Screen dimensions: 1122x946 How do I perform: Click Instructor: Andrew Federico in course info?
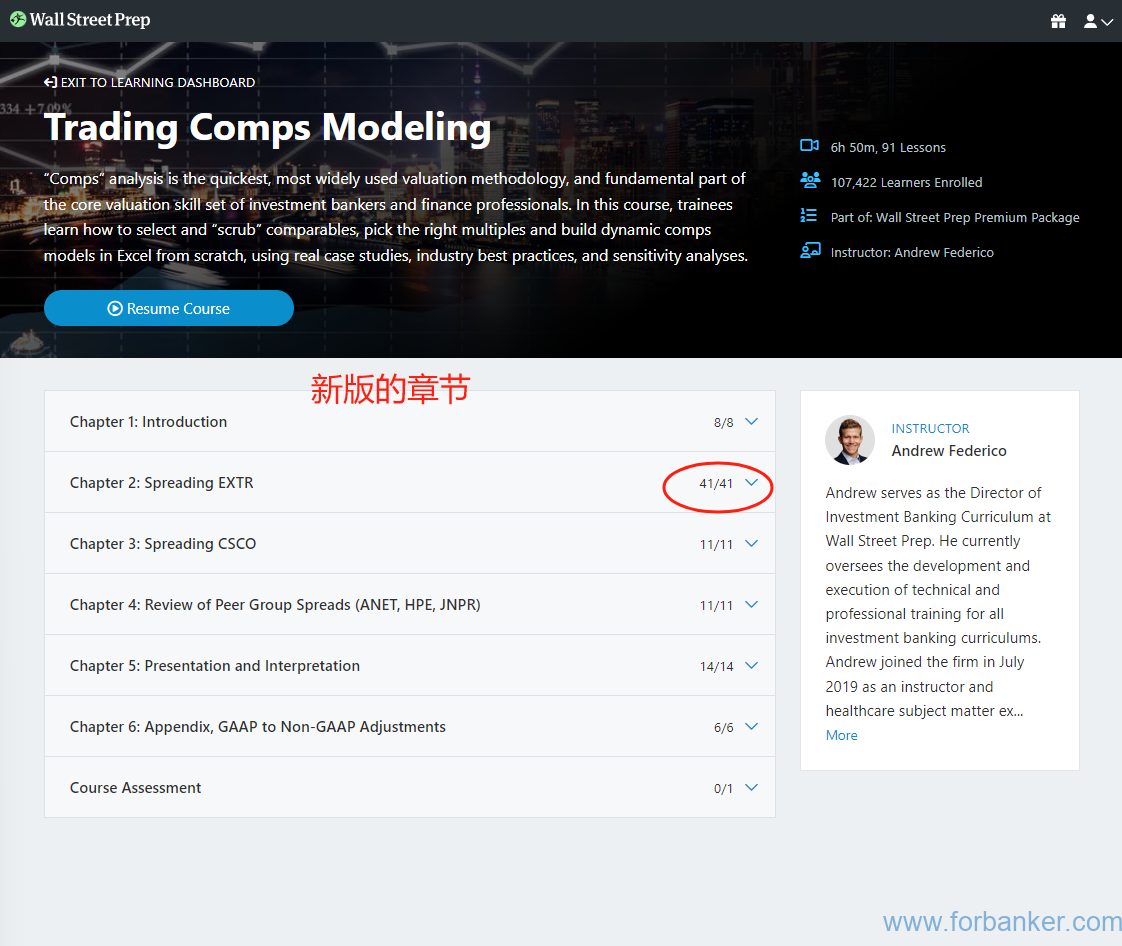point(912,253)
